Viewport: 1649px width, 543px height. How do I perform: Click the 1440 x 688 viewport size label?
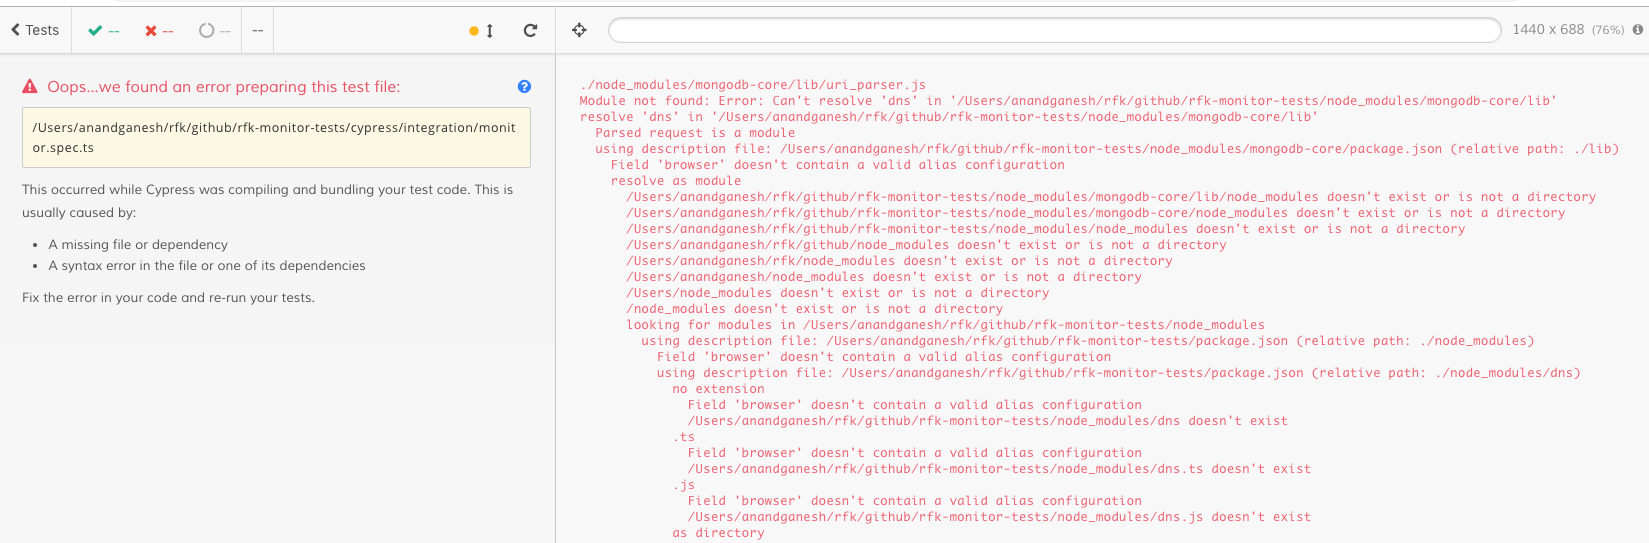(1548, 30)
